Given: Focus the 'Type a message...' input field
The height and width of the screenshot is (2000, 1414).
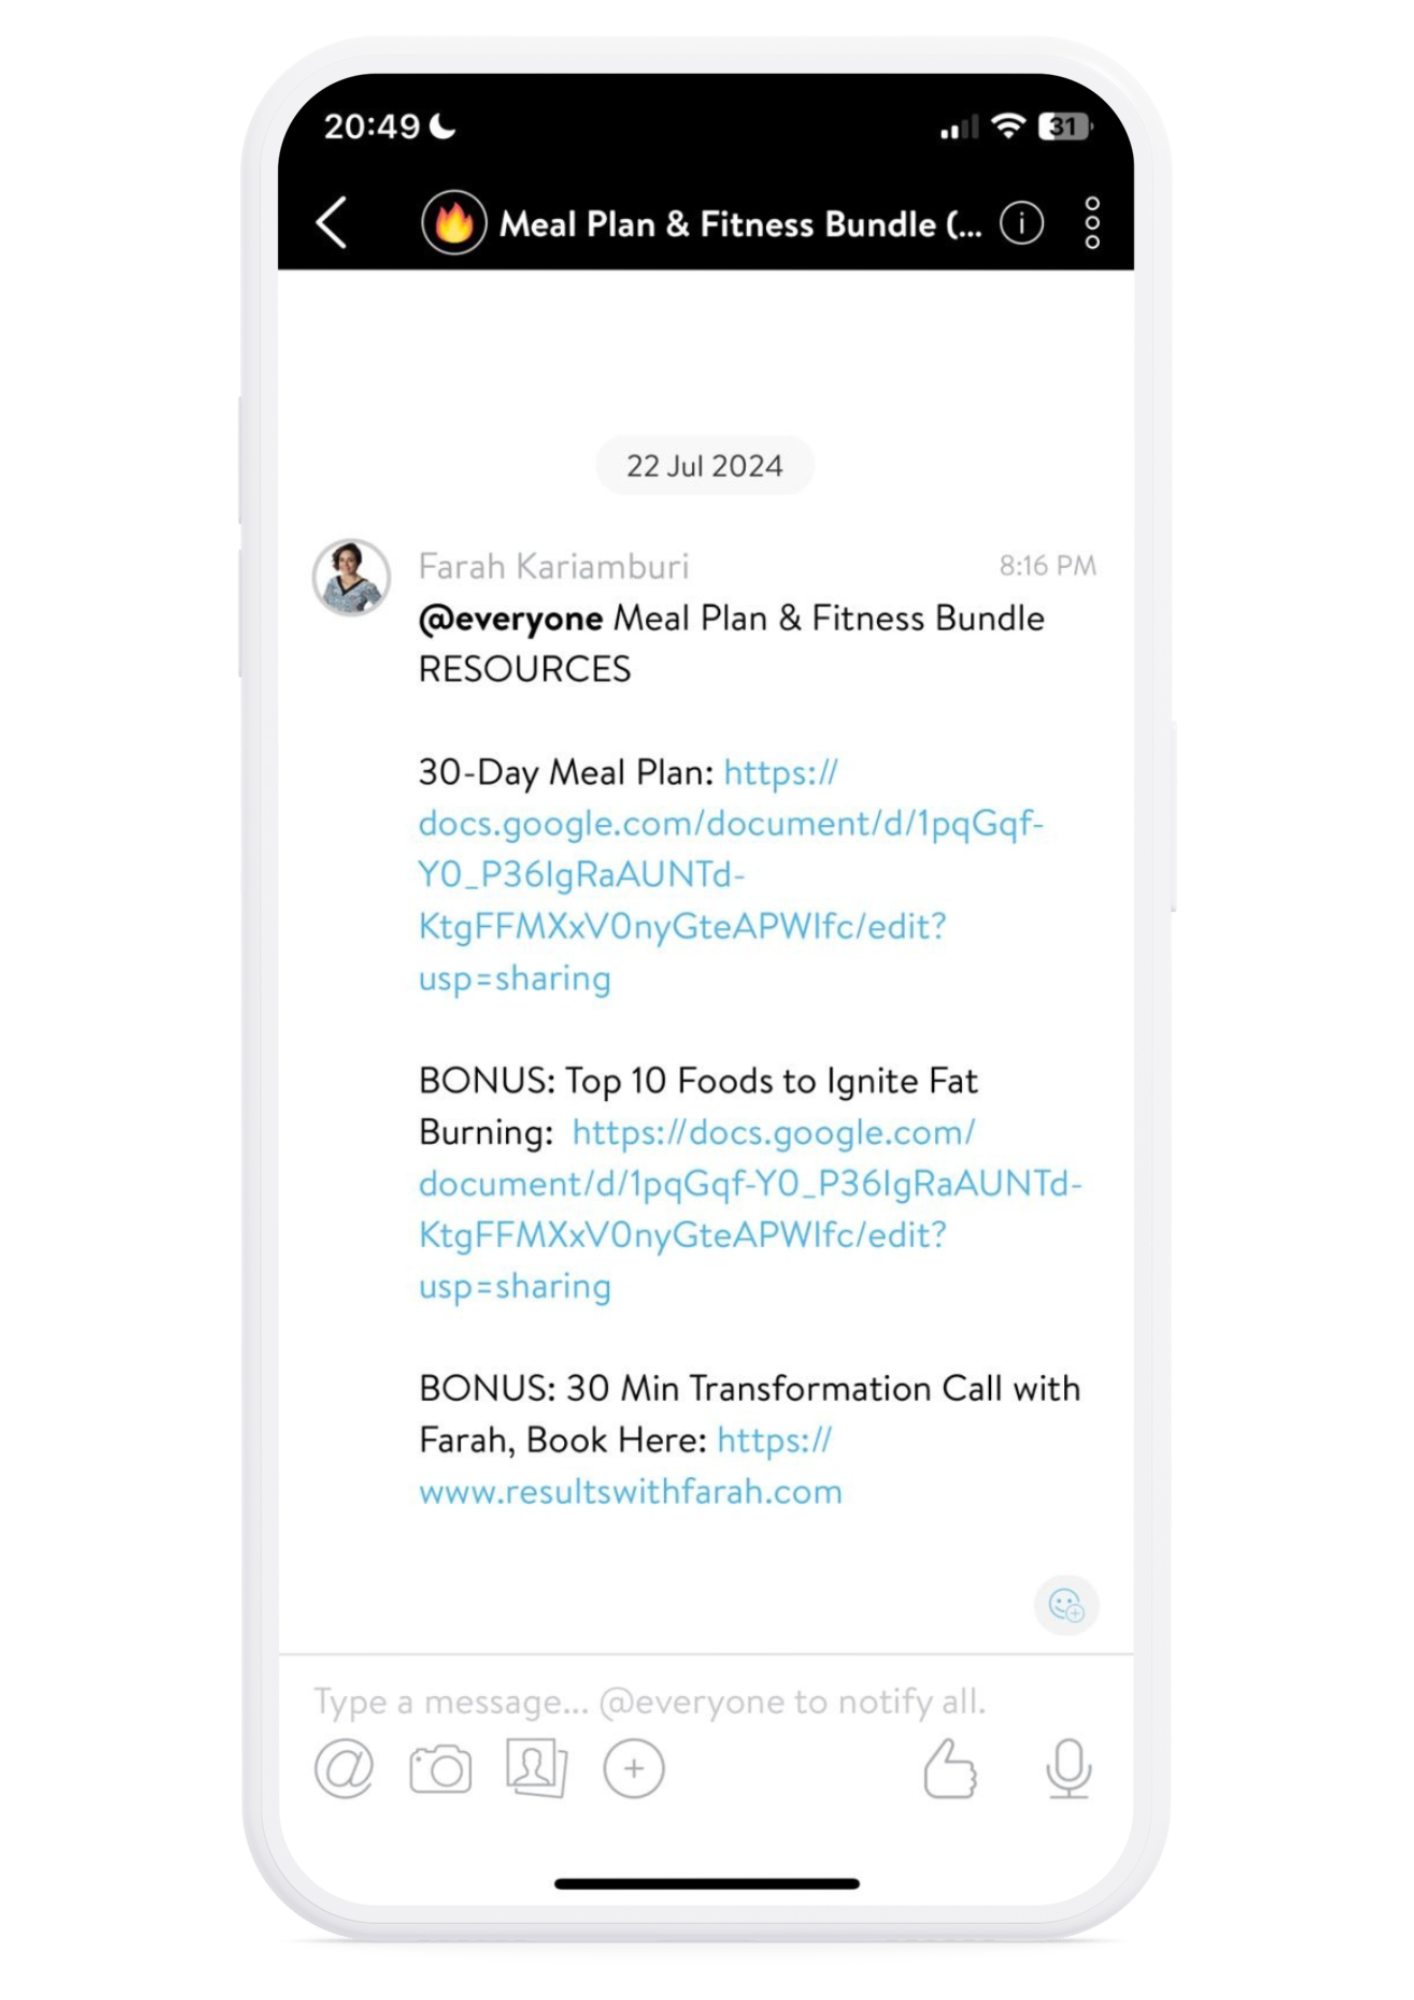Looking at the screenshot, I should pos(706,1701).
